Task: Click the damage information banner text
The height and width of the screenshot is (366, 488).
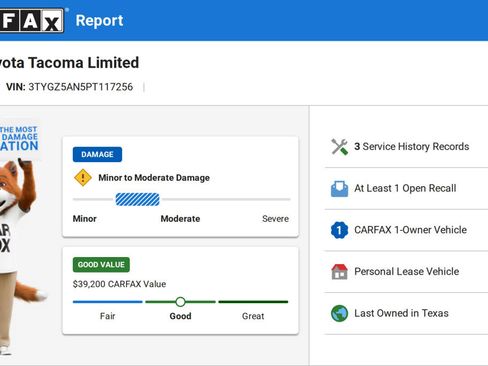Action: coord(19,138)
